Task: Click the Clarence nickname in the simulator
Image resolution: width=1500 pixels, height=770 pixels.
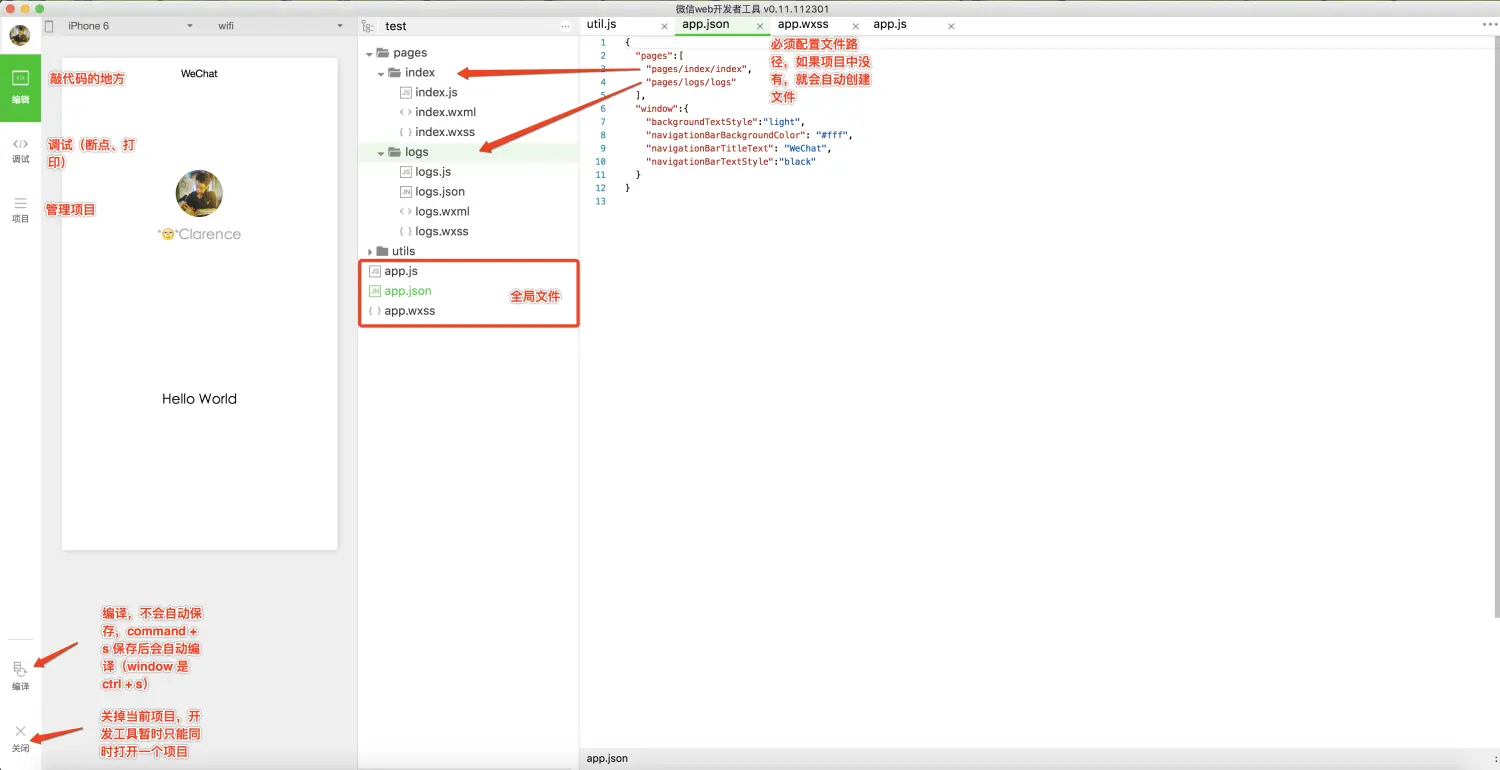Action: pos(199,234)
